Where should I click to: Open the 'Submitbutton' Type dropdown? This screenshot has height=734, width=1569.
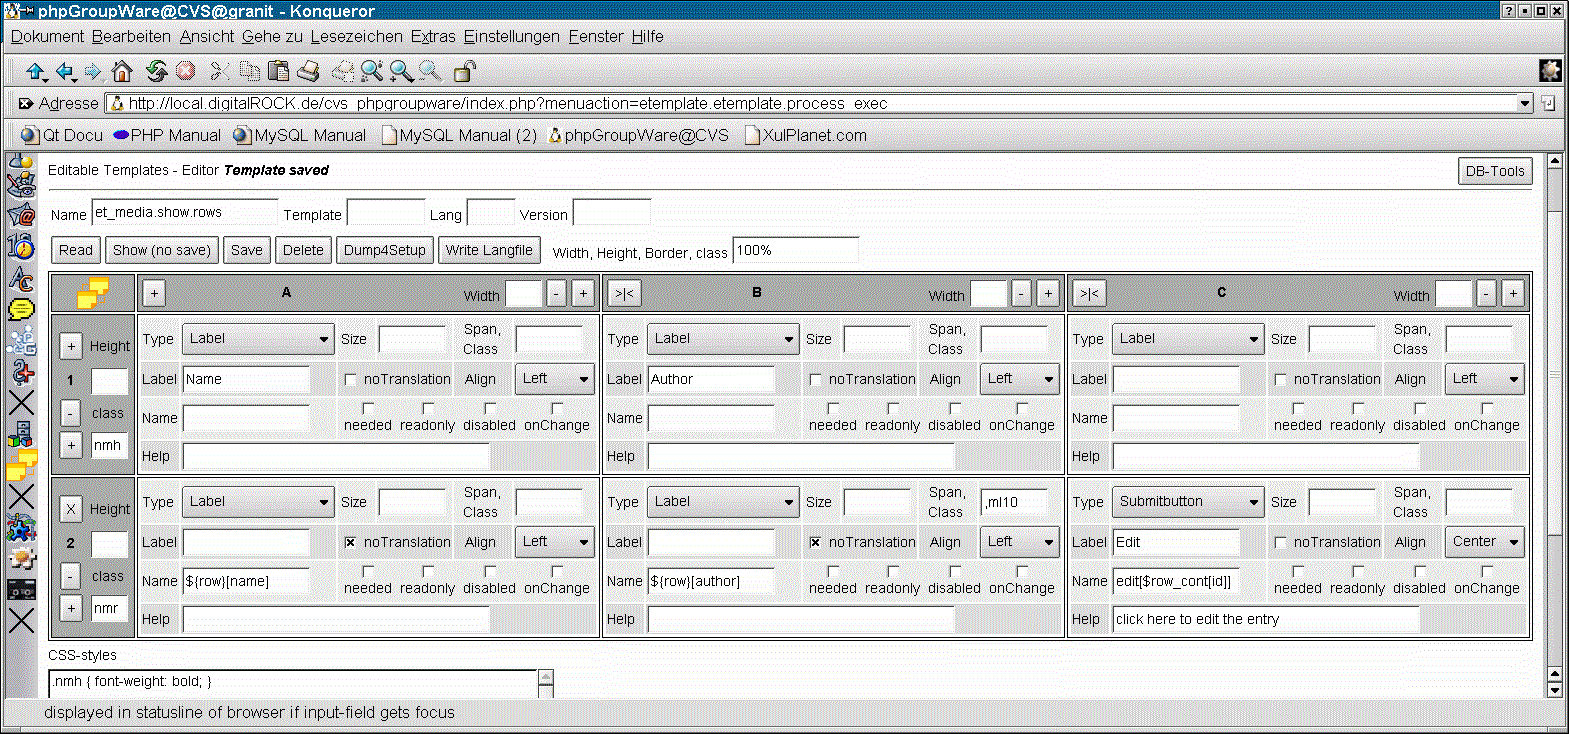pos(1187,502)
